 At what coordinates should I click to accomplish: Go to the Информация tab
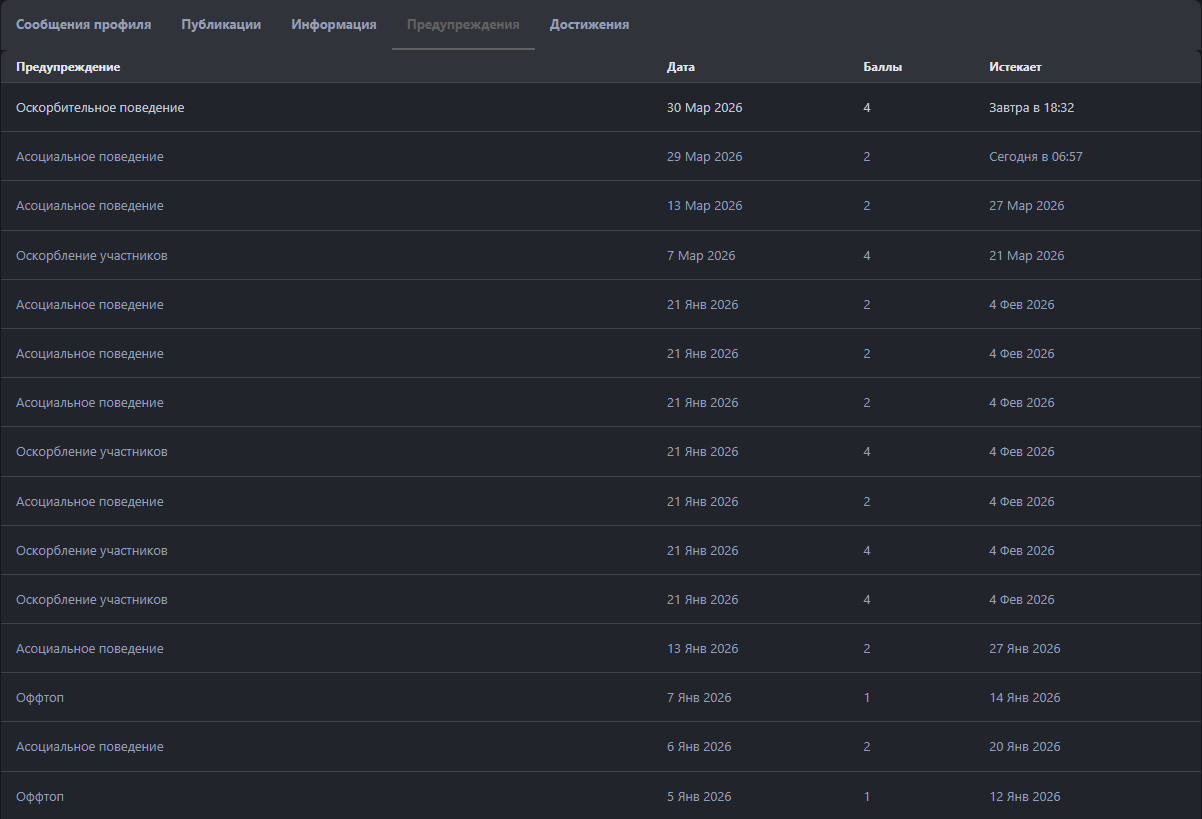(334, 25)
